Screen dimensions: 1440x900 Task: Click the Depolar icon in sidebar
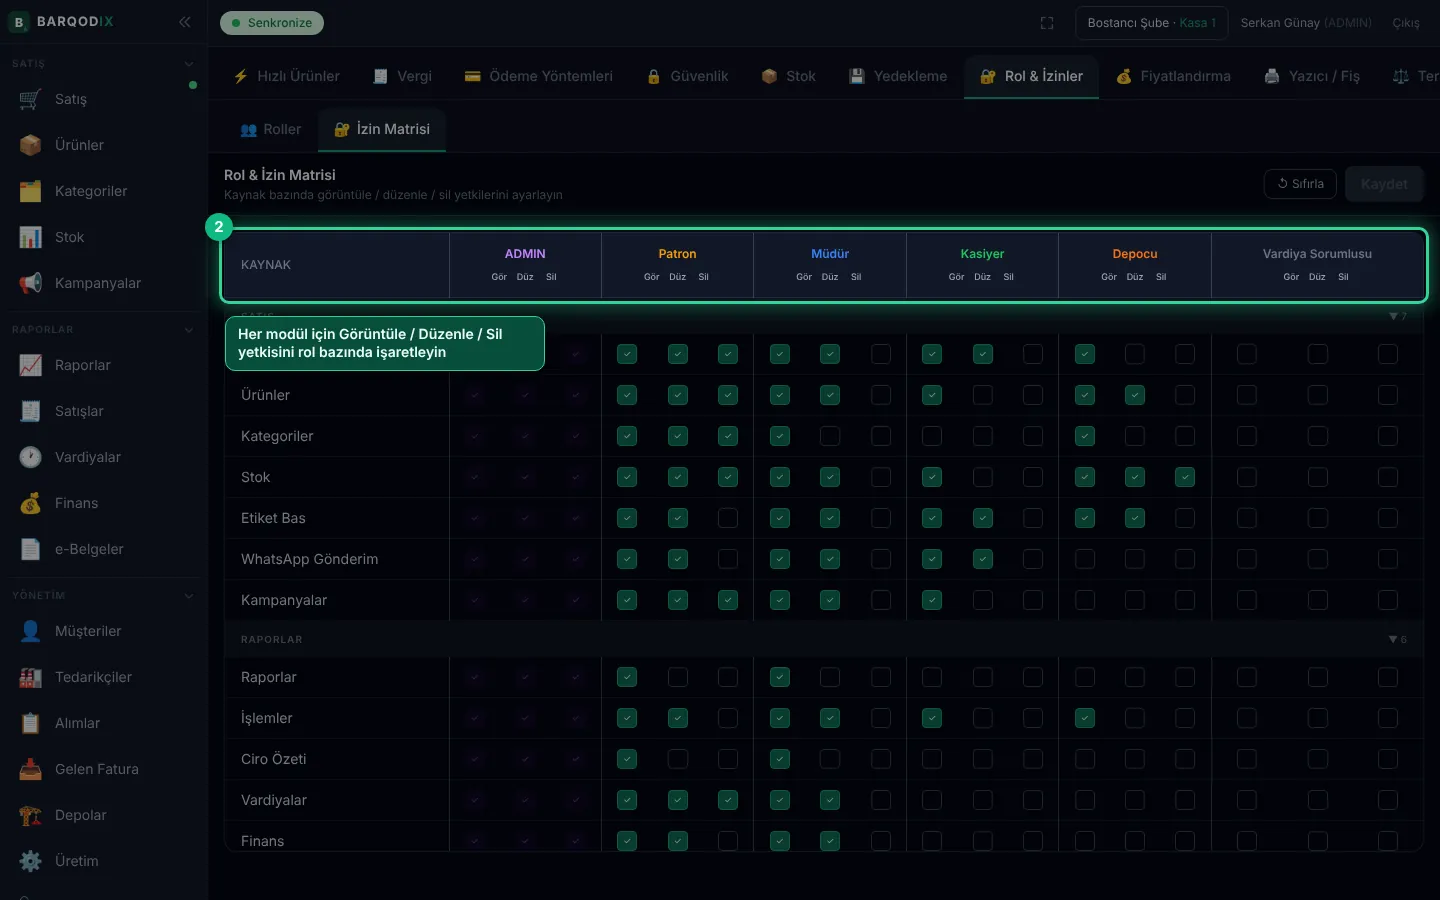click(31, 815)
